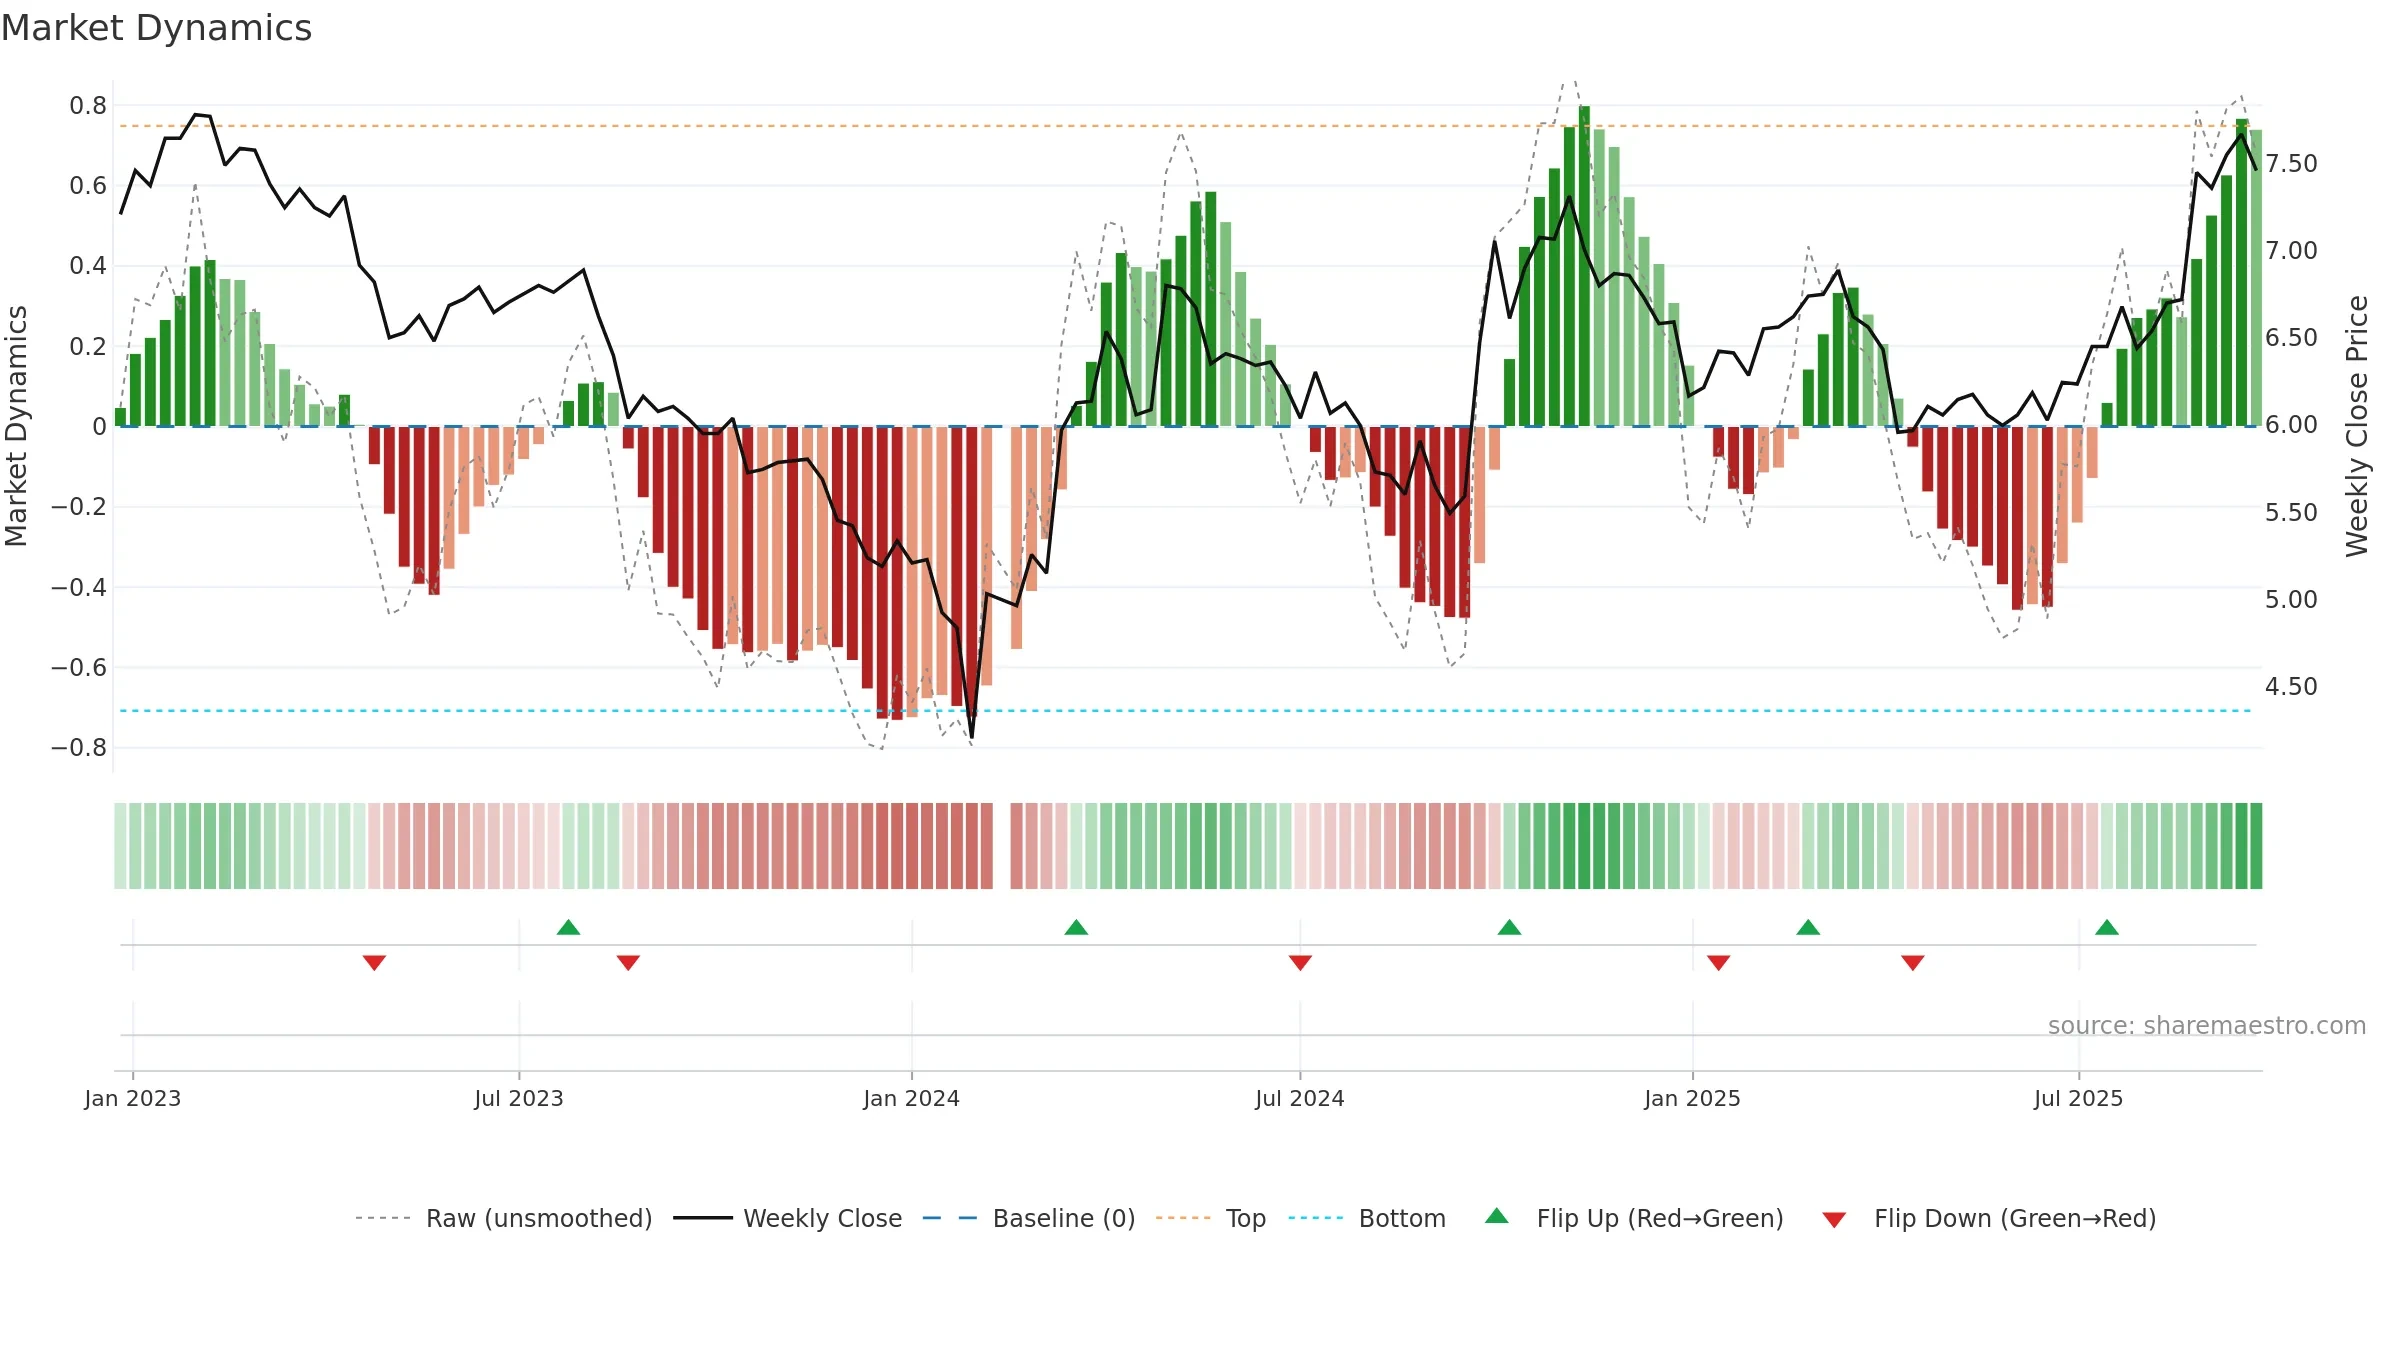
Task: Click the flip-up marker just after Jul 2025
Action: 2107,927
